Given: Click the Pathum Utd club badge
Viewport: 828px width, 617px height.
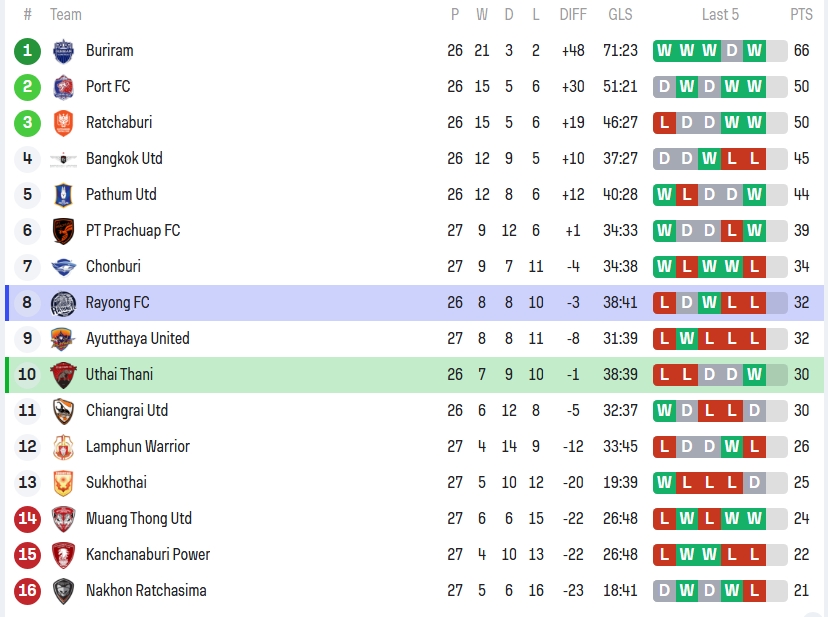Looking at the screenshot, I should coord(63,195).
